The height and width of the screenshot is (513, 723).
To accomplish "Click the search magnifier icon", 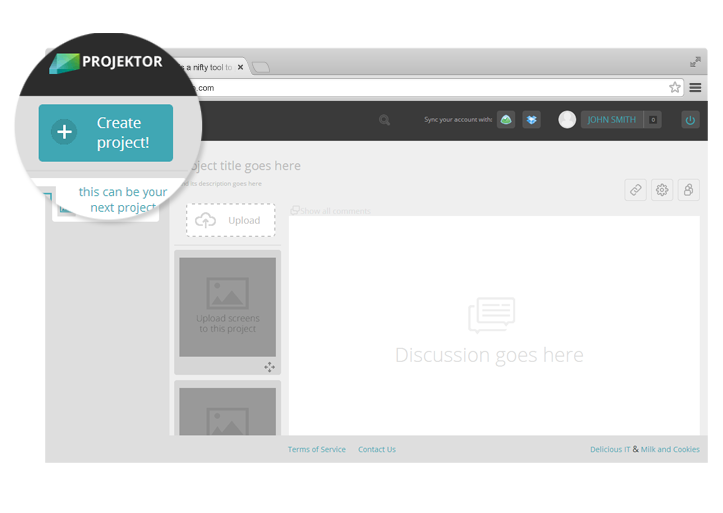I will (384, 120).
